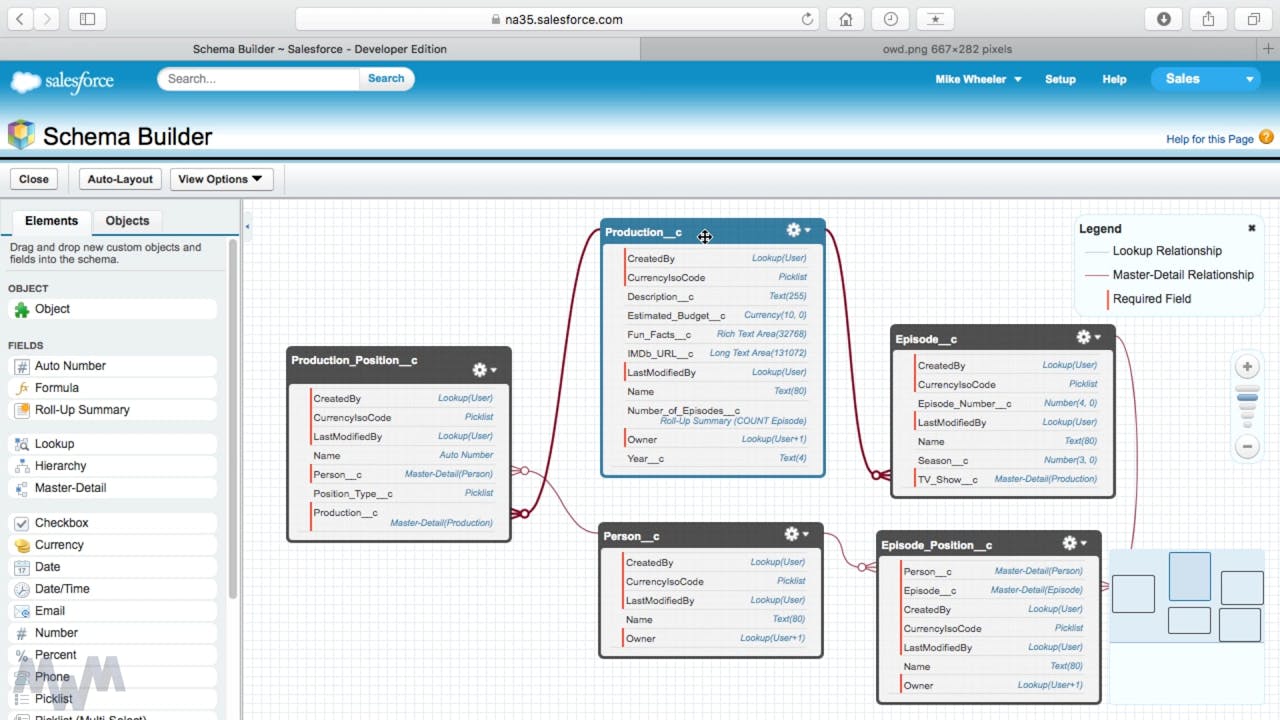The image size is (1280, 720).
Task: Open the Production_Position__c gear settings menu
Action: pos(484,370)
